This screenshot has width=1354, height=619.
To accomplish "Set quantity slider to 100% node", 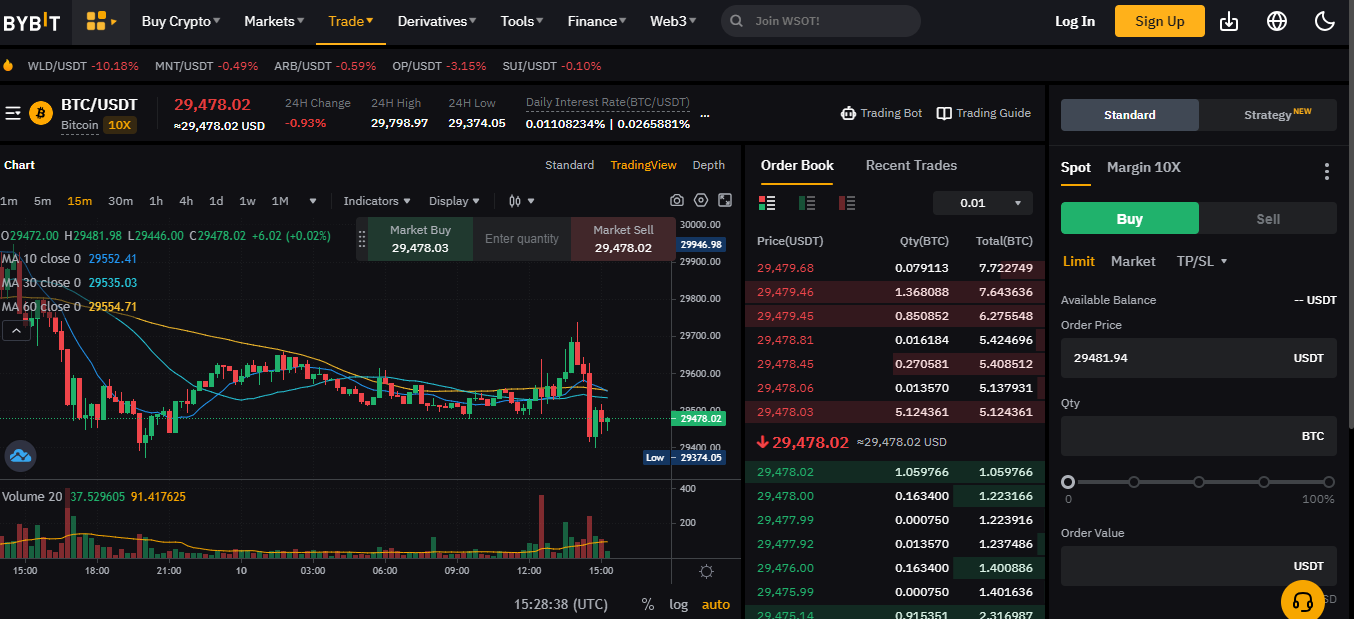I will pos(1329,482).
